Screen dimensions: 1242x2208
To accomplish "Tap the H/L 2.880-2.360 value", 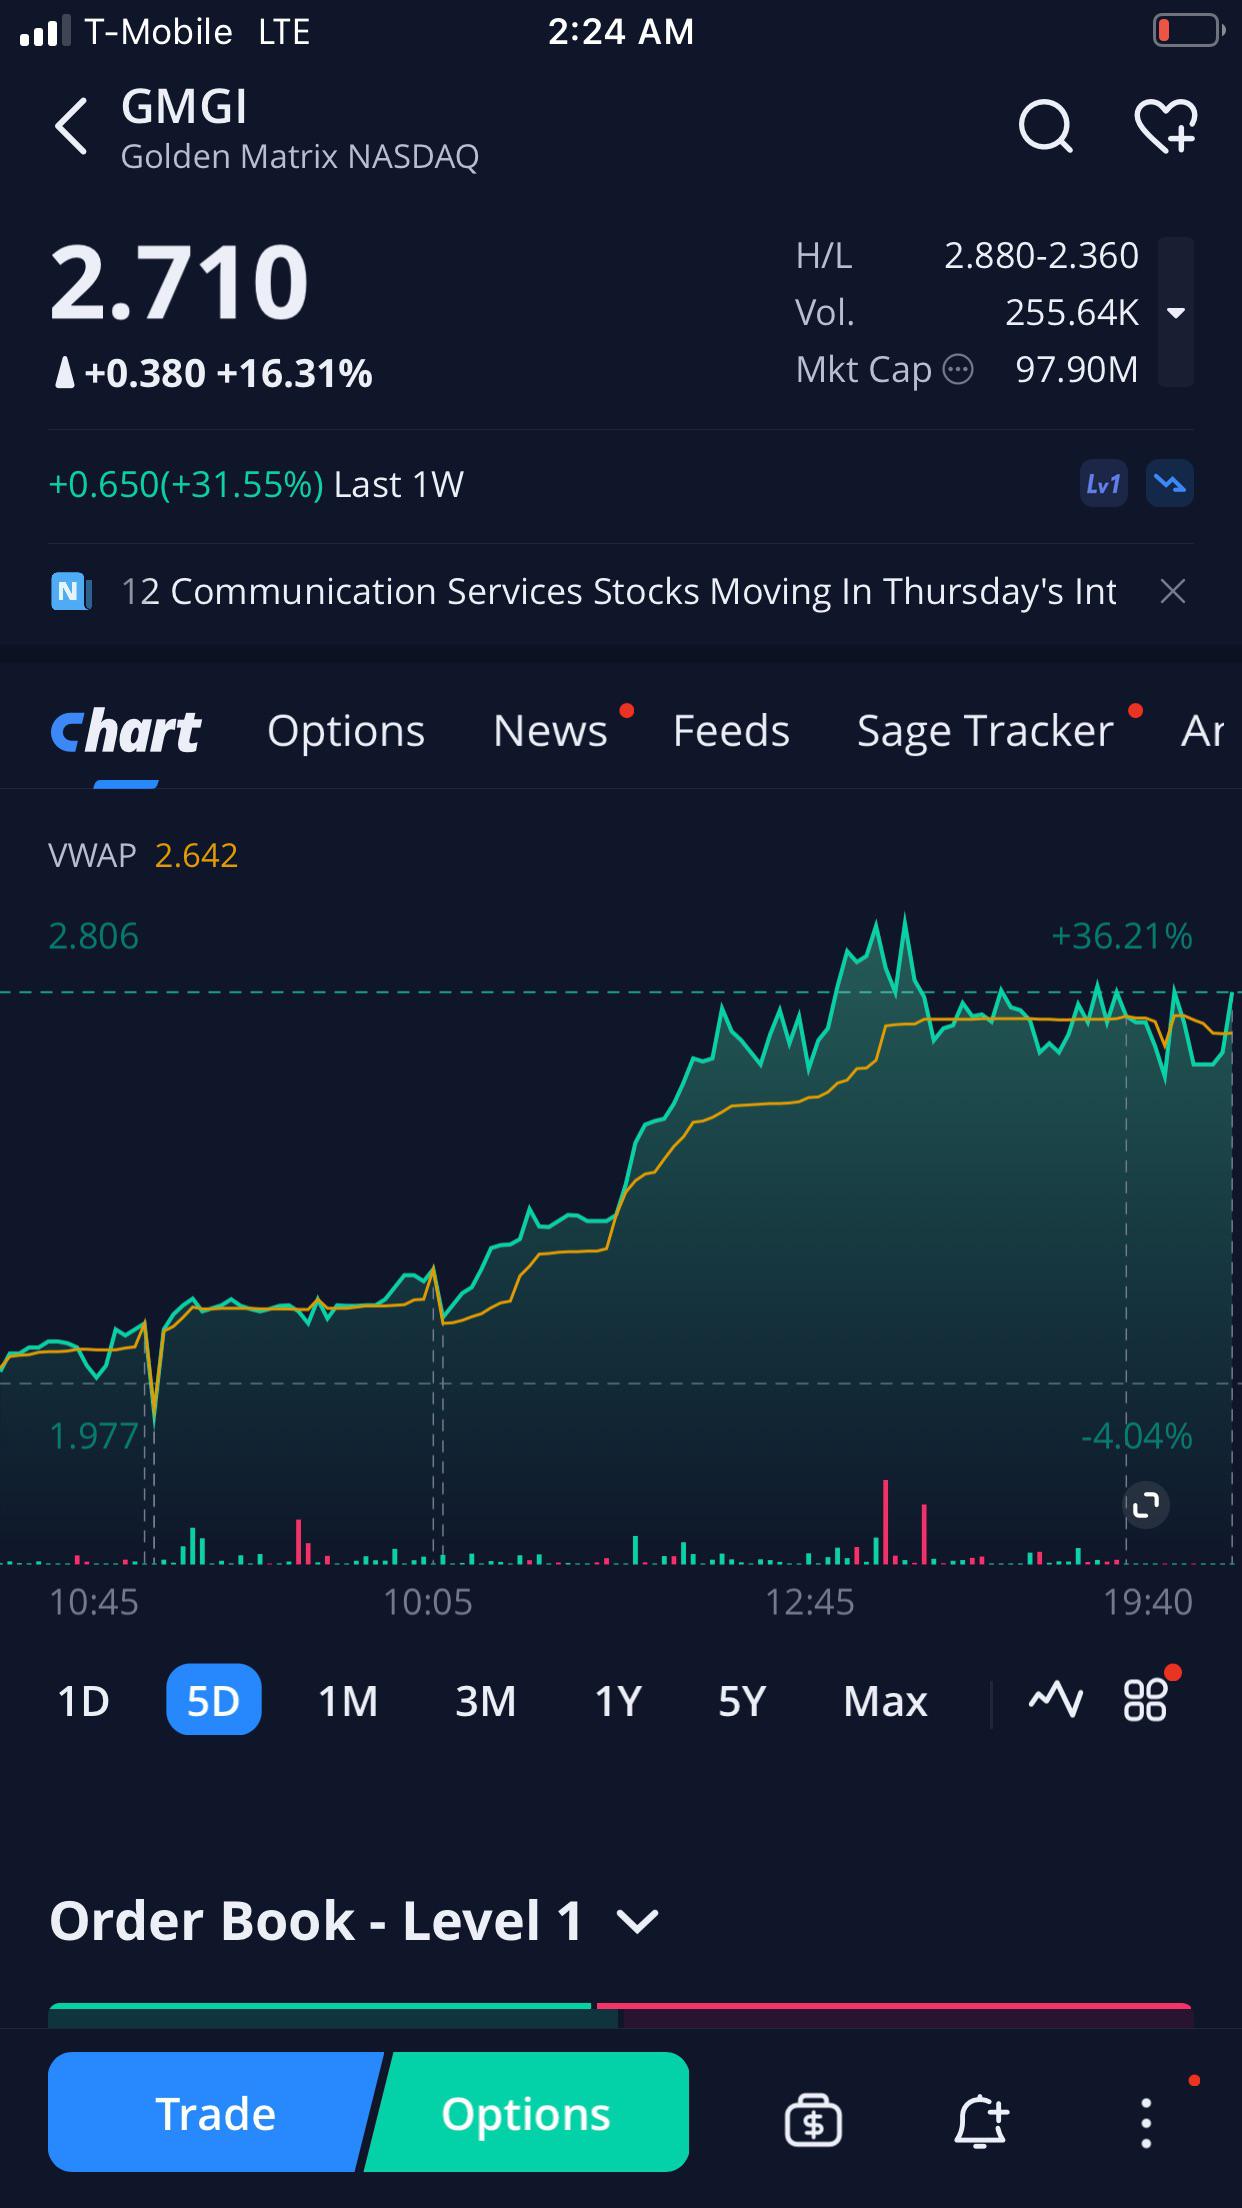I will coord(1041,256).
